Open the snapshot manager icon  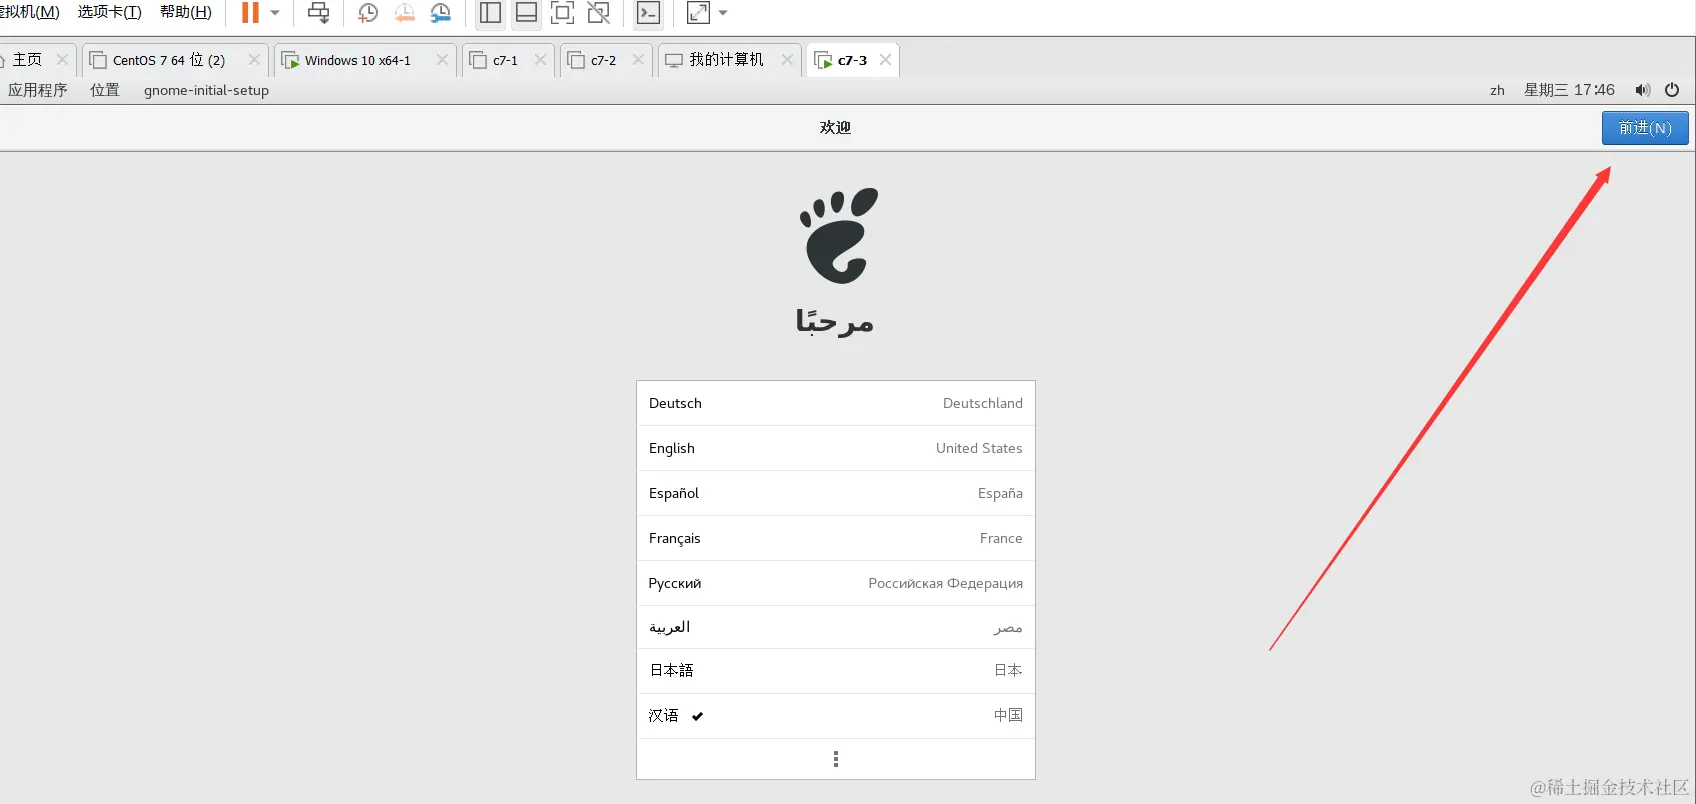(441, 13)
